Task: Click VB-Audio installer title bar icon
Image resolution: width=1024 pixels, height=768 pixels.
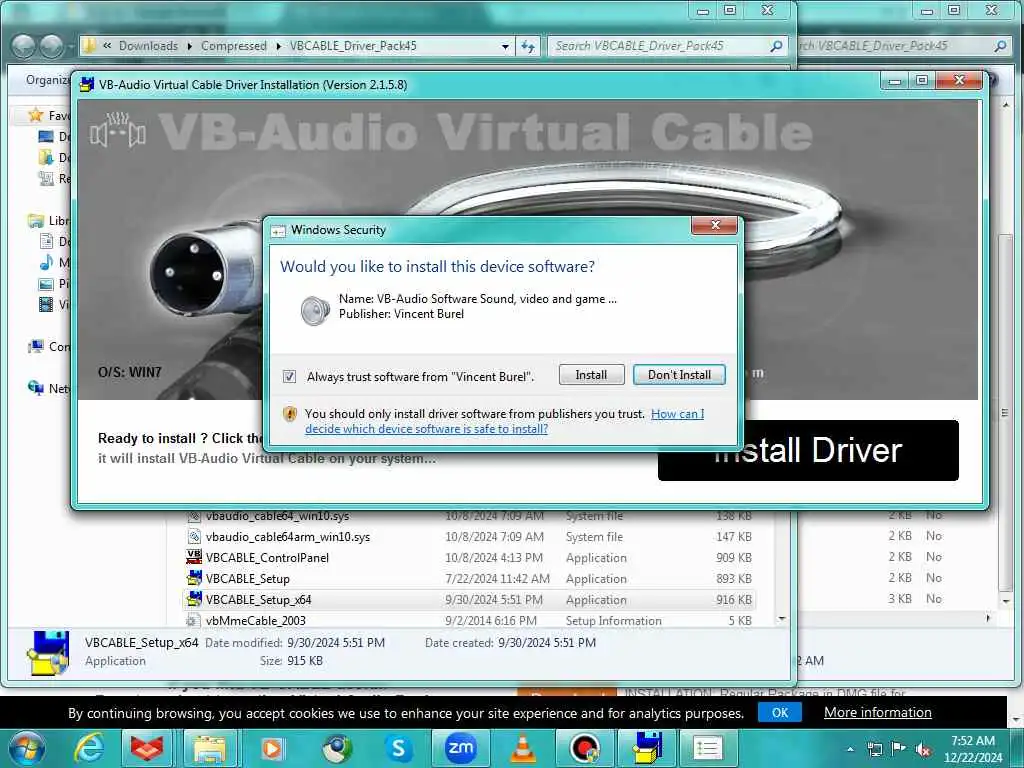Action: tap(86, 84)
